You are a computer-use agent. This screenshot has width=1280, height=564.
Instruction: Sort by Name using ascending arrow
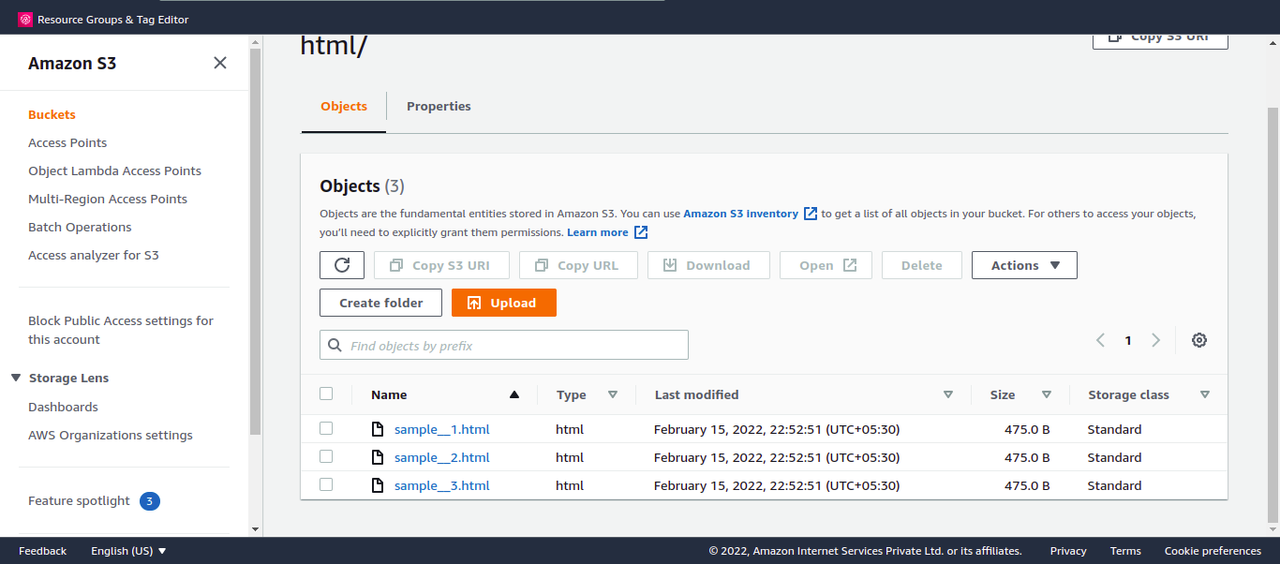click(x=514, y=395)
